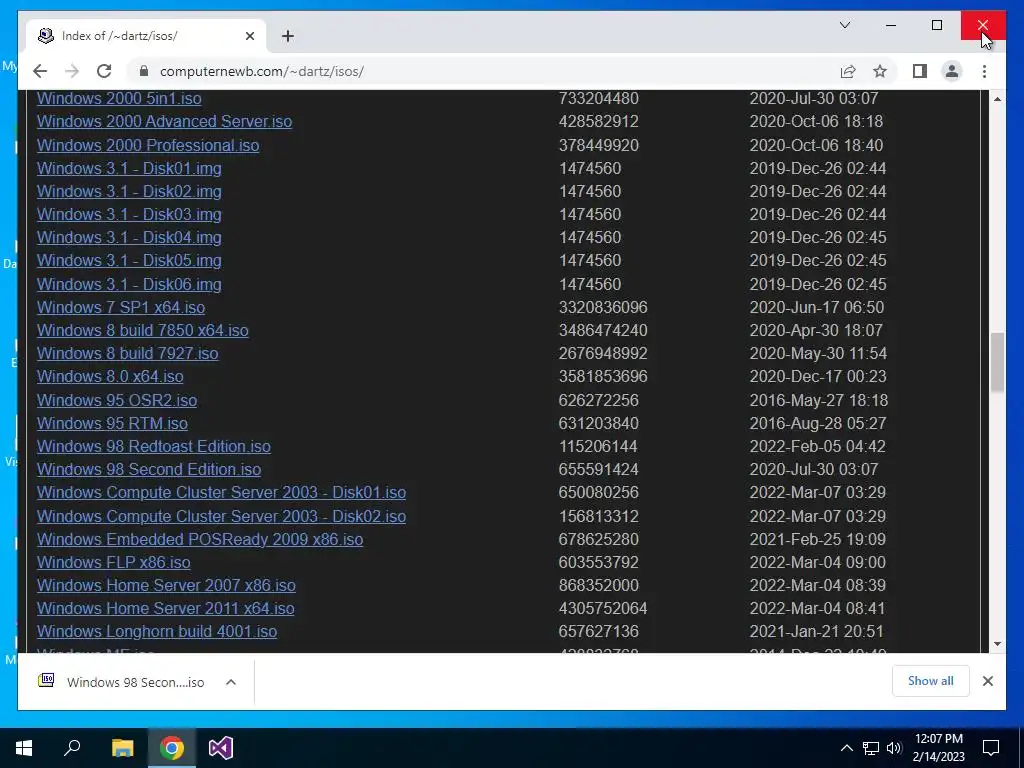This screenshot has width=1024, height=768.
Task: Download Windows 95 OSR2.iso
Action: click(117, 400)
